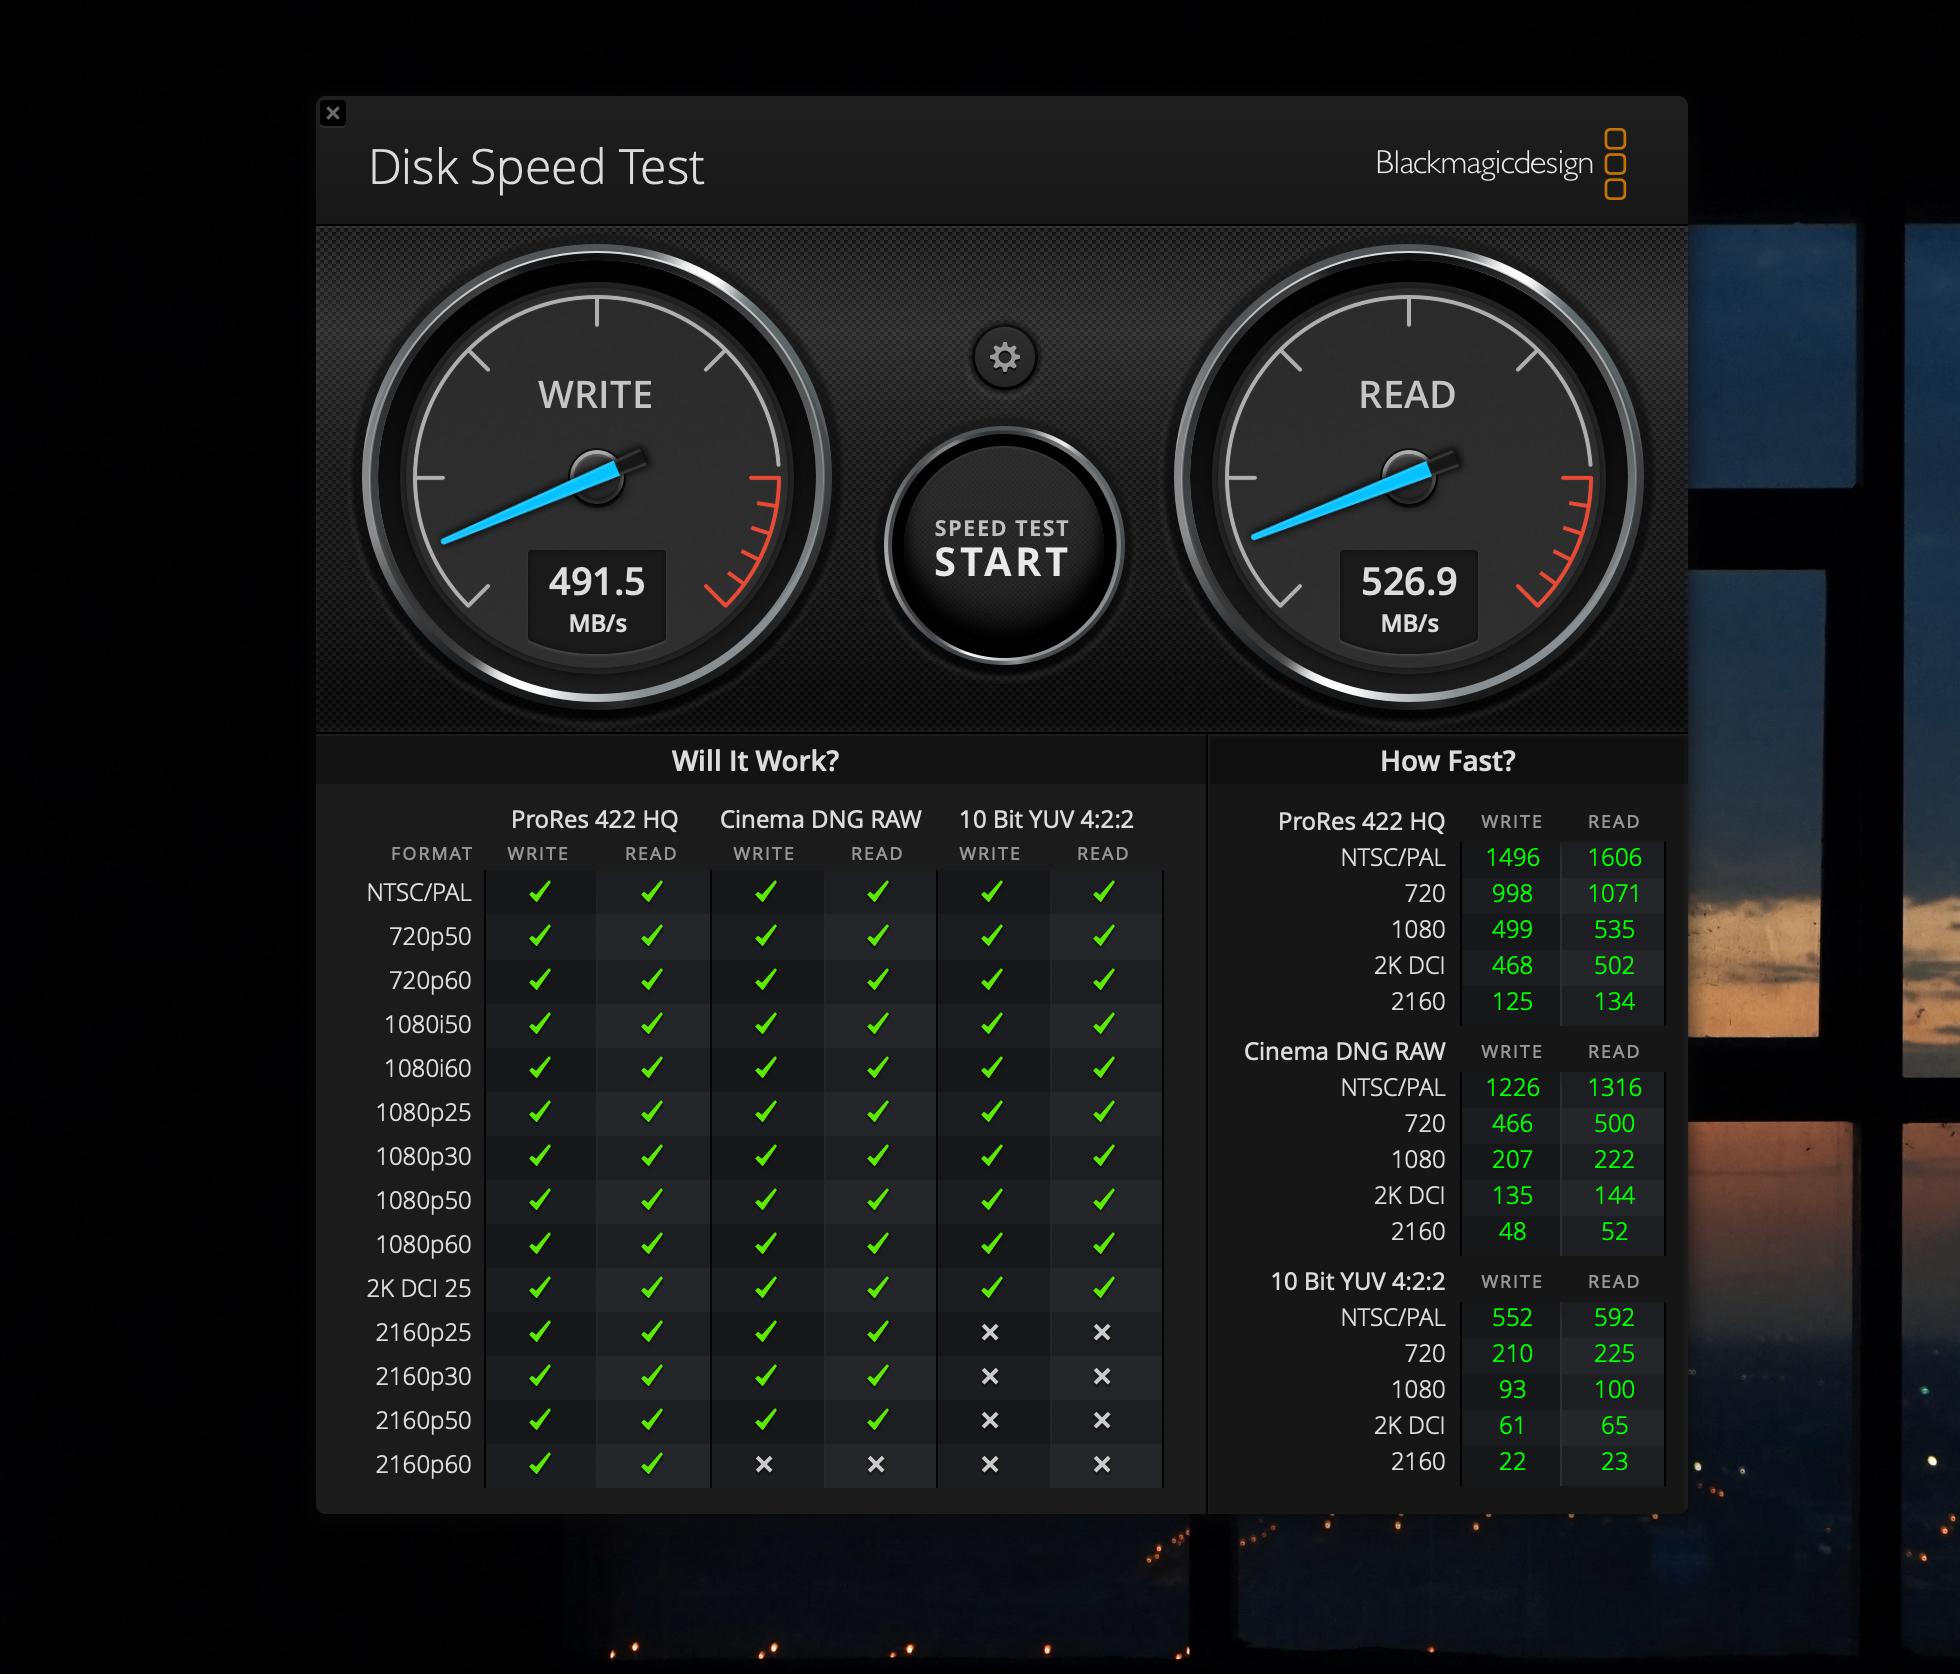Click the green check for 720p60 ProRes read
Image resolution: width=1960 pixels, height=1674 pixels.
[652, 980]
